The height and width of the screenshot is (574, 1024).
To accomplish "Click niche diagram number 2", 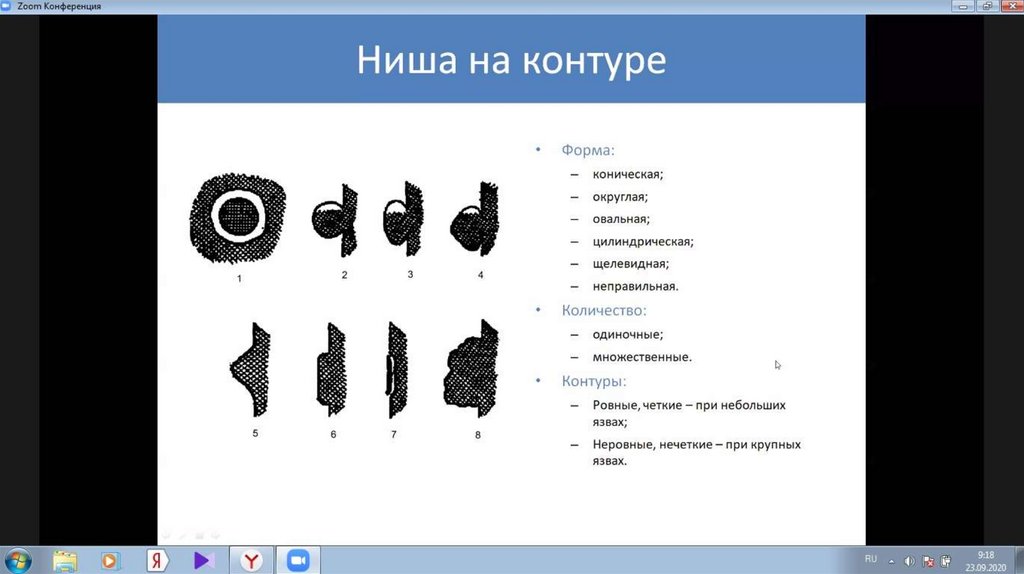I will [335, 219].
